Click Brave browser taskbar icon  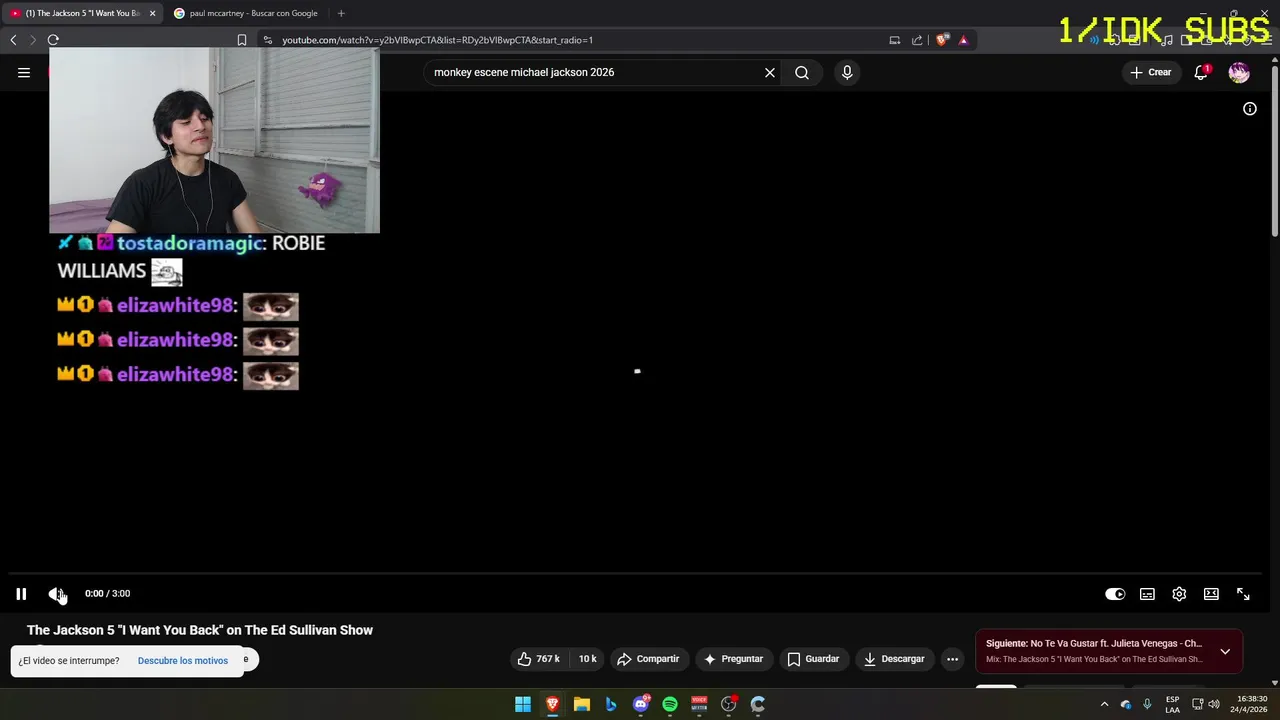(x=552, y=704)
